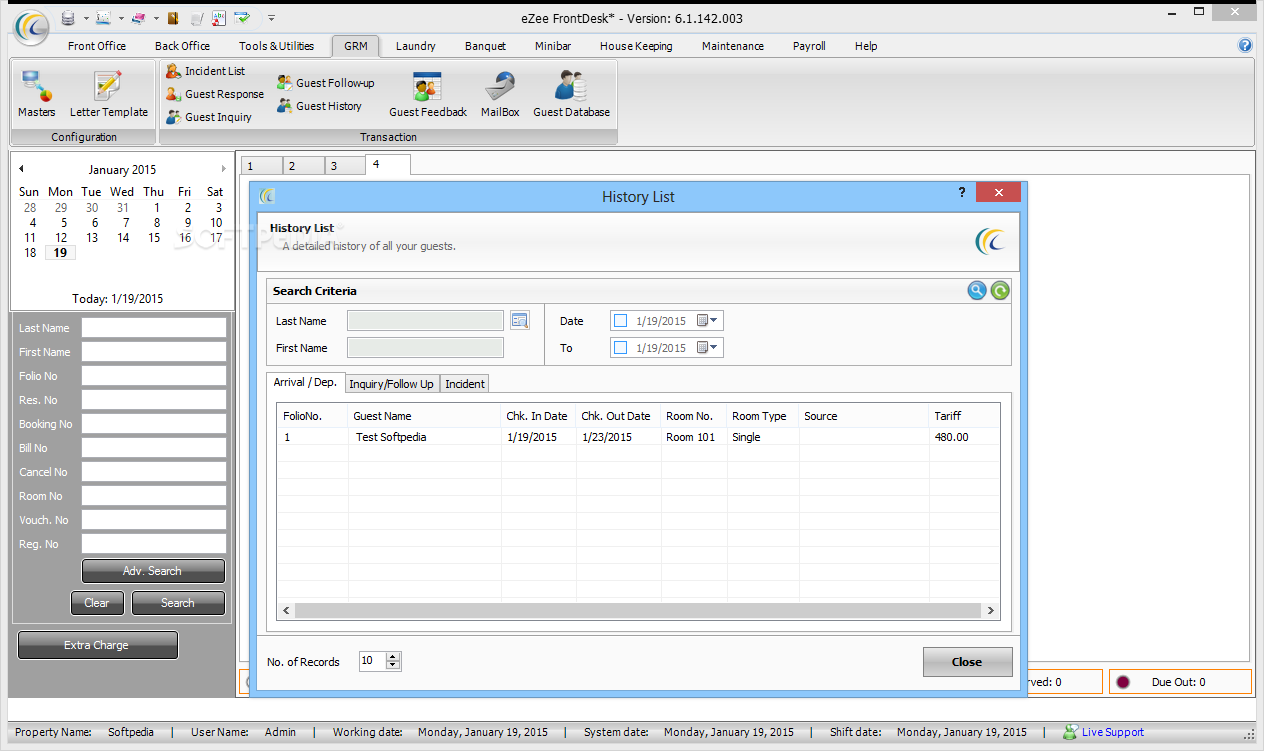Open the Tools & Utilities tab

click(277, 46)
